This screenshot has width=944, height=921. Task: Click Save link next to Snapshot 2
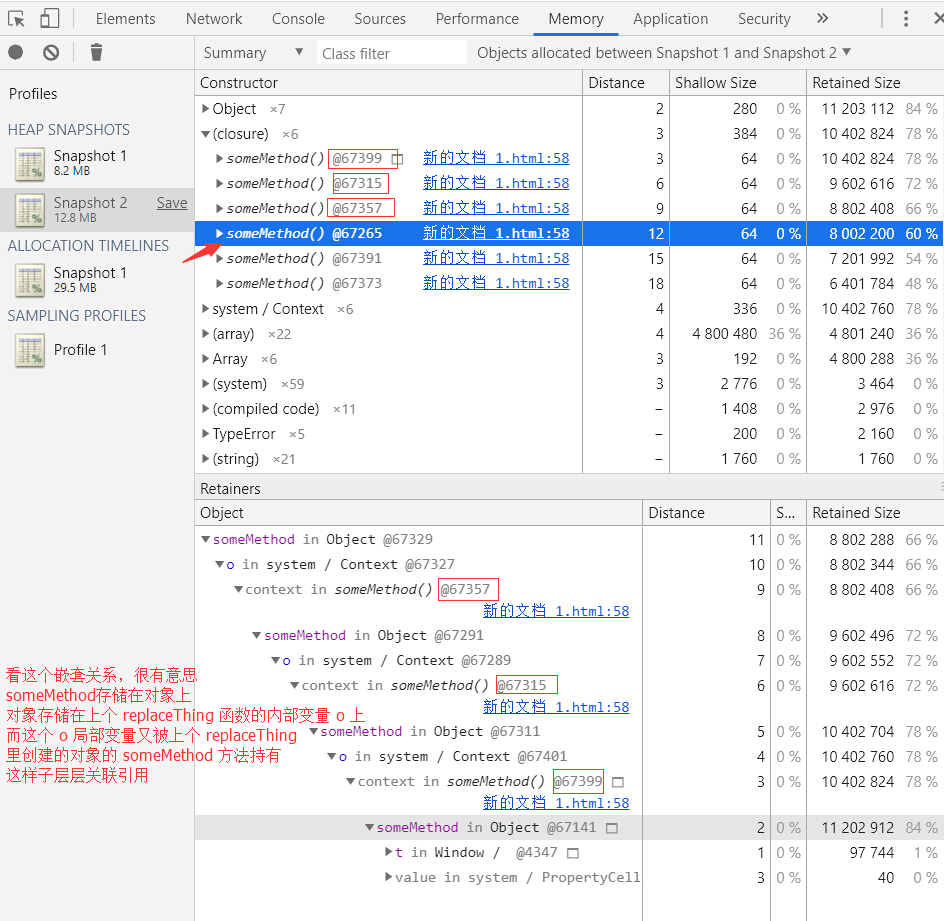[171, 203]
